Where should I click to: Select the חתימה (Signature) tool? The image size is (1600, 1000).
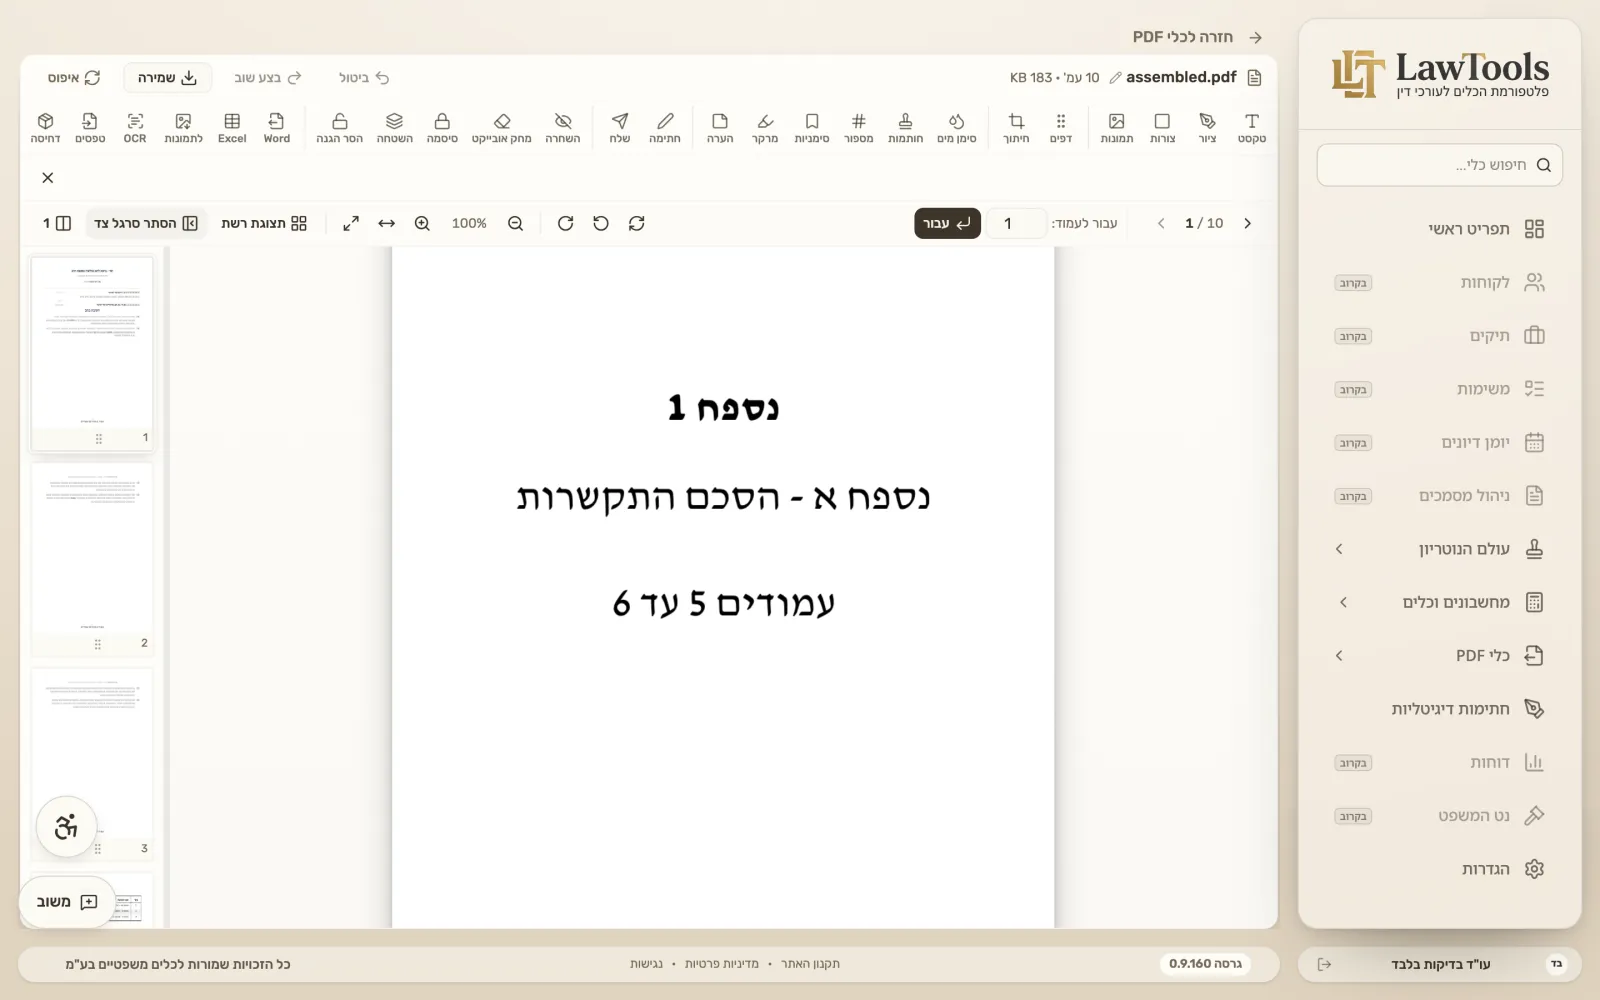click(x=665, y=128)
